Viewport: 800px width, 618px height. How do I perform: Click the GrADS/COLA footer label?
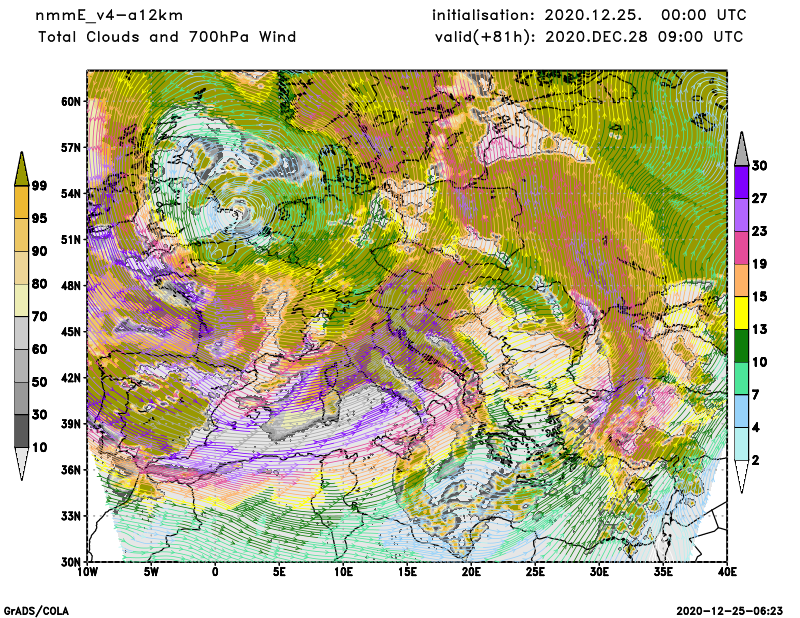tap(37, 610)
